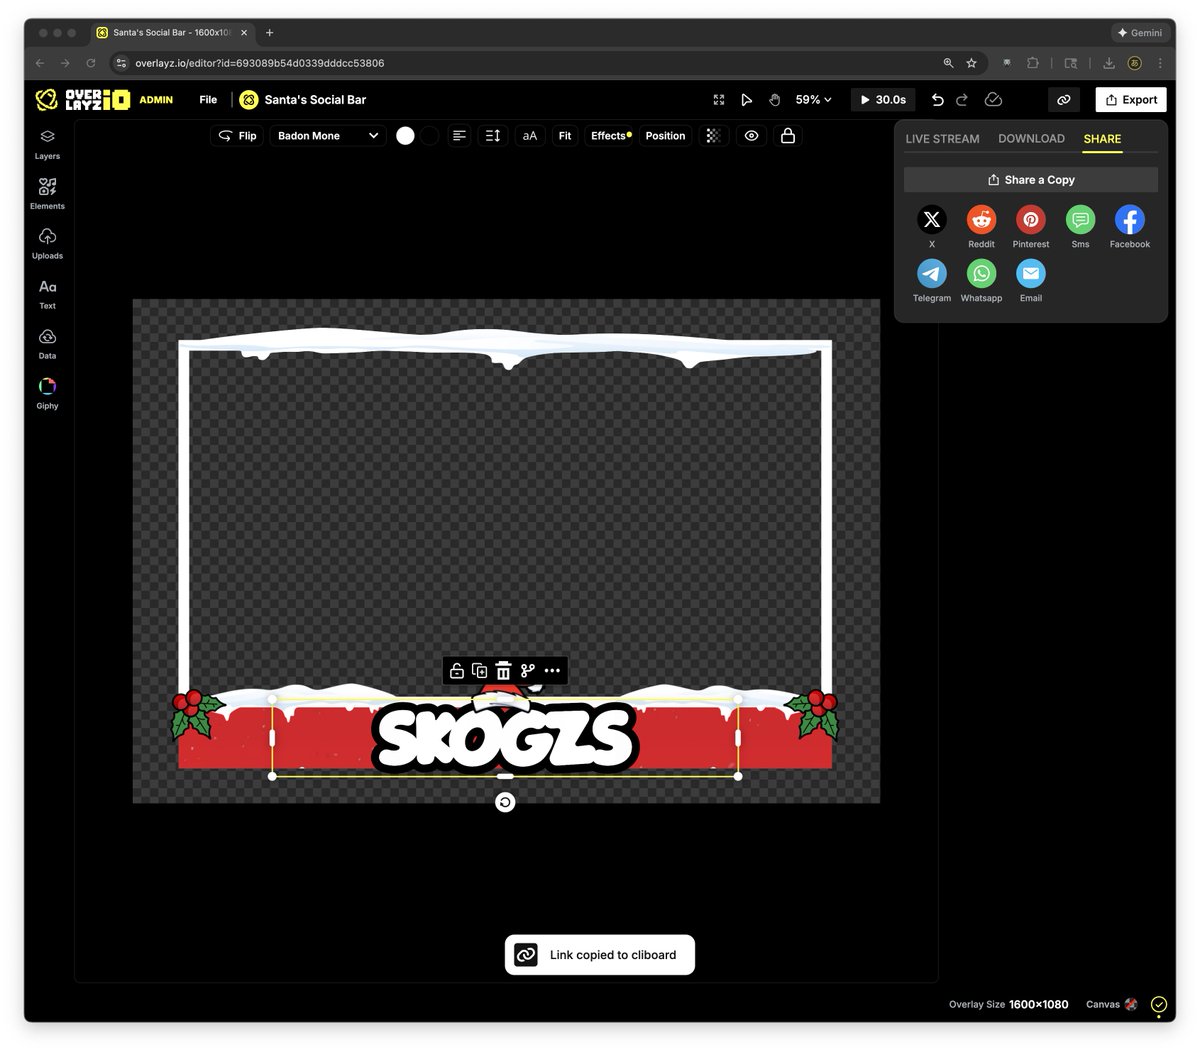Viewport: 1200px width, 1052px height.
Task: Open the Elements panel in the sidebar
Action: (x=47, y=192)
